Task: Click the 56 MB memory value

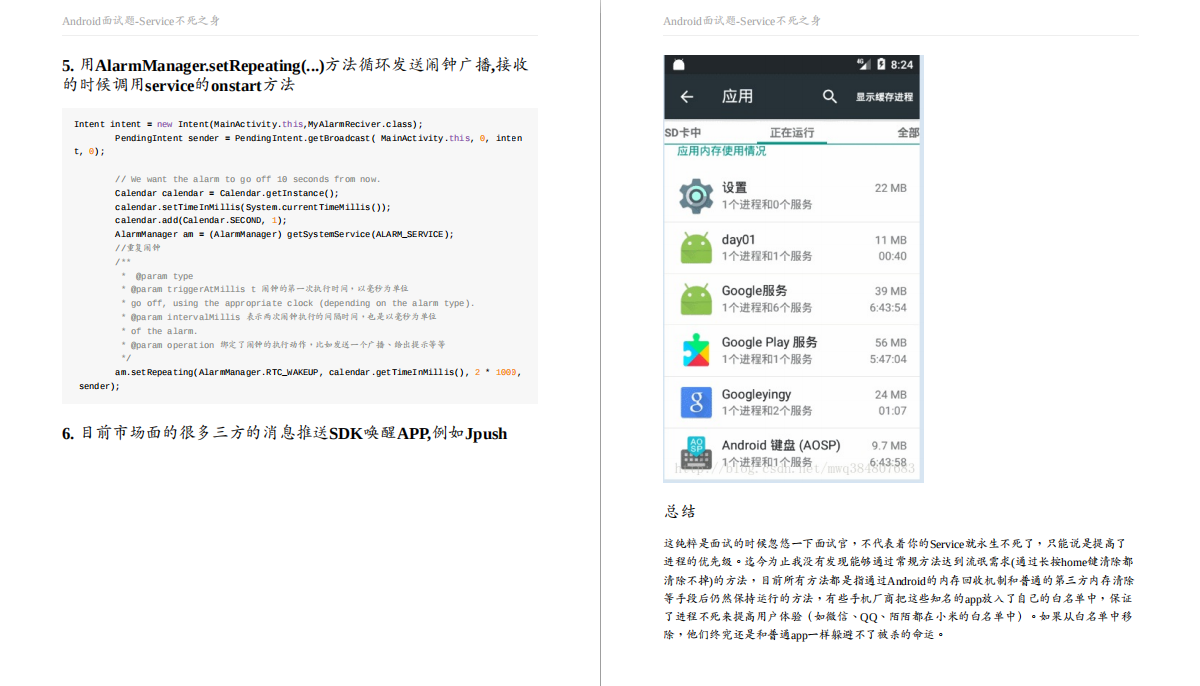Action: pyautogui.click(x=891, y=343)
